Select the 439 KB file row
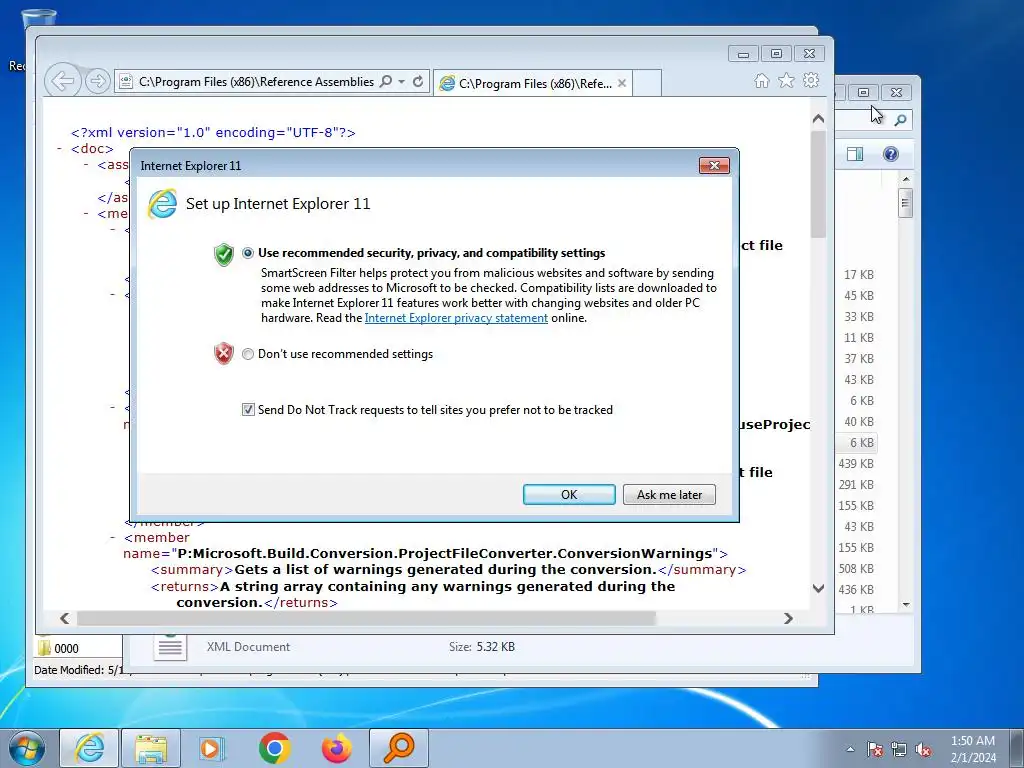Screen dimensions: 1024x768 tap(856, 464)
